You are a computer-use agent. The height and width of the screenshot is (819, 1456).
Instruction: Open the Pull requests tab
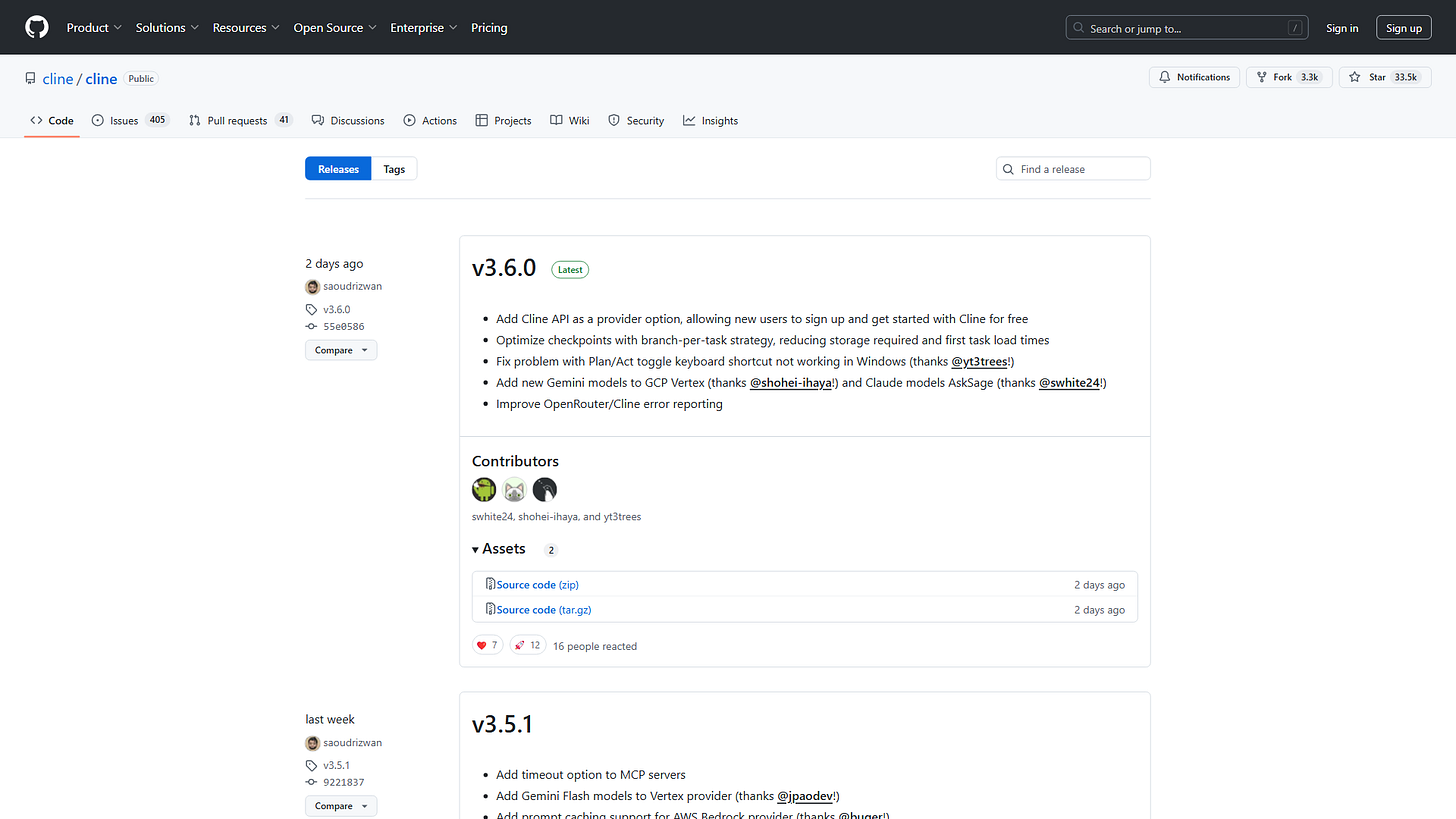point(240,121)
